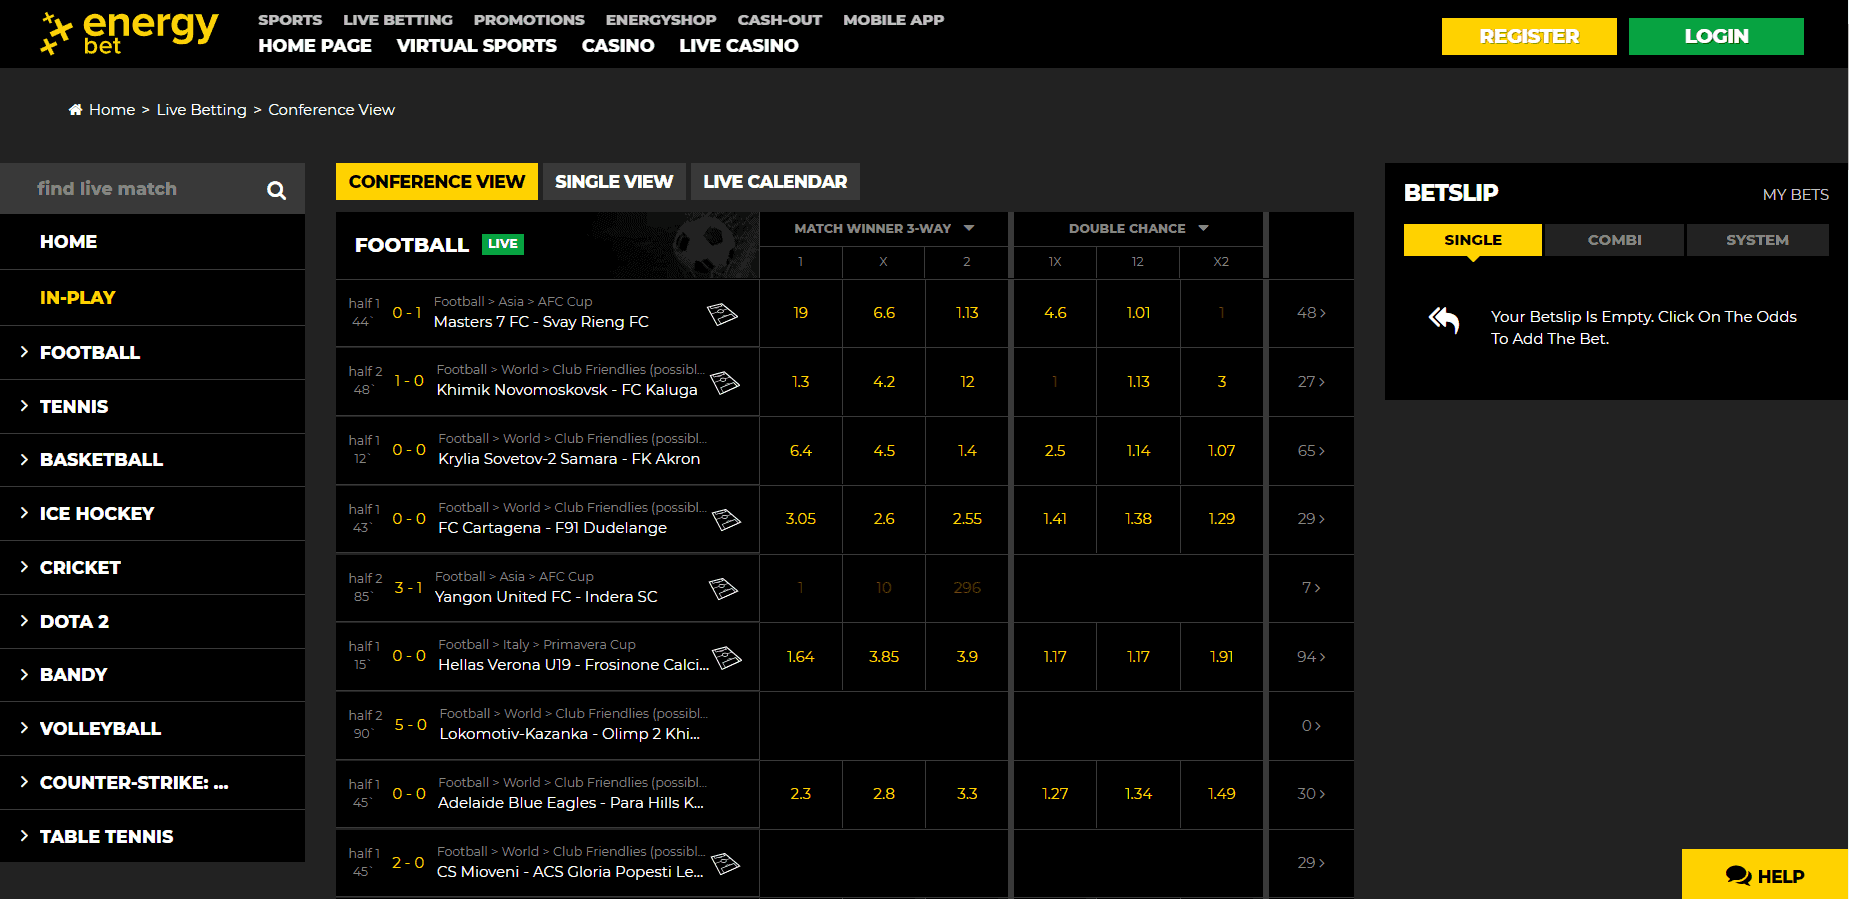Open pitch view for FC Cartagena match
The image size is (1849, 899).
pyautogui.click(x=726, y=519)
